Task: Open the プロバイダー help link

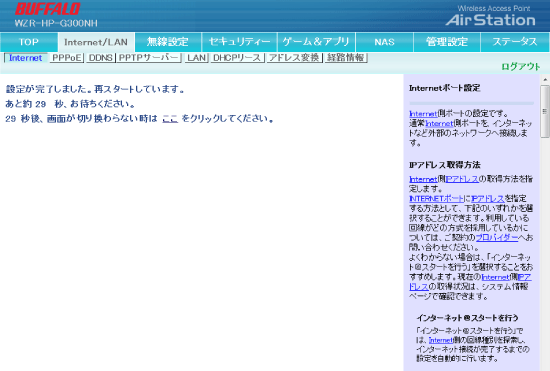Action: tap(497, 237)
